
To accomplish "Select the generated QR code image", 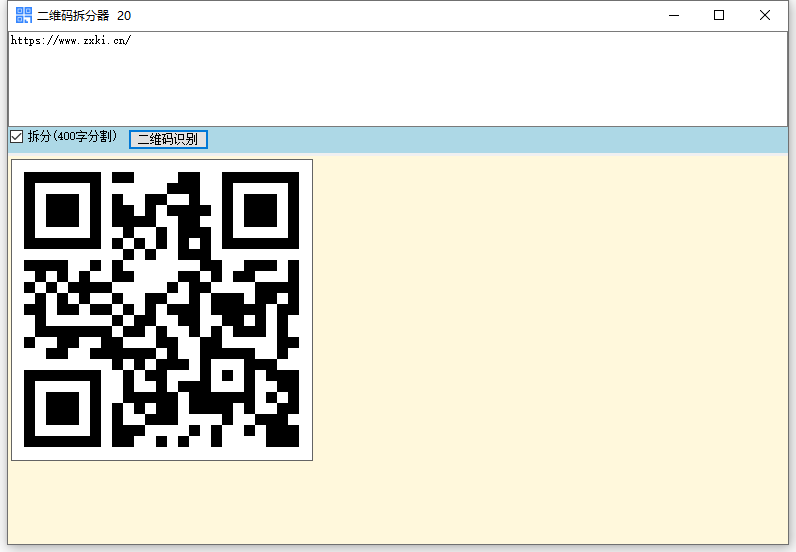I will coord(161,310).
